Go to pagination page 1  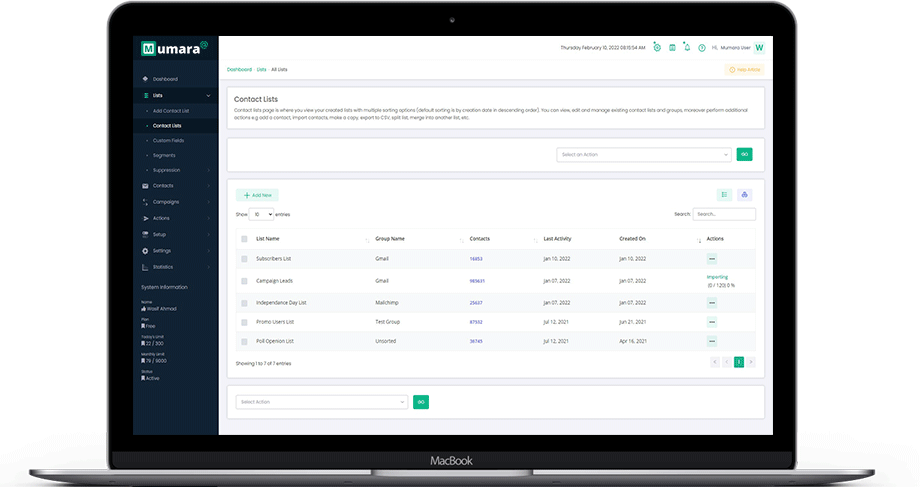[x=739, y=362]
